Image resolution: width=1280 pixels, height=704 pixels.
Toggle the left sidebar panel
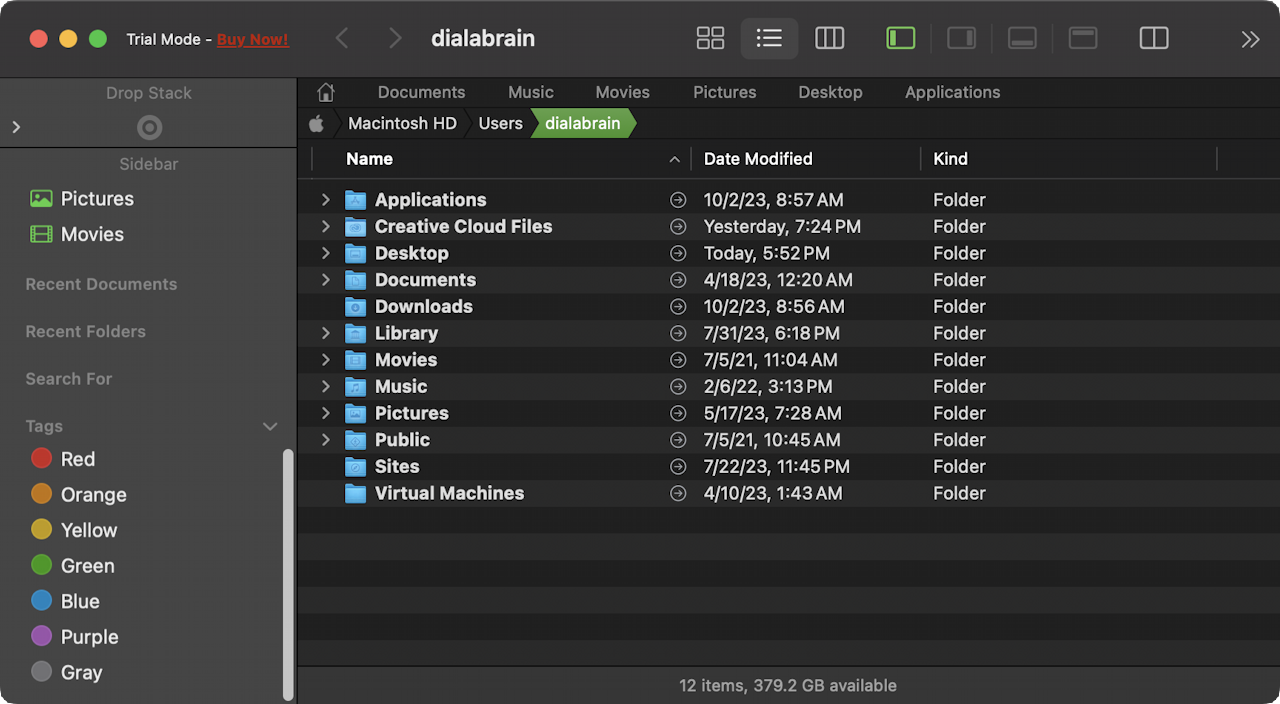click(x=900, y=39)
